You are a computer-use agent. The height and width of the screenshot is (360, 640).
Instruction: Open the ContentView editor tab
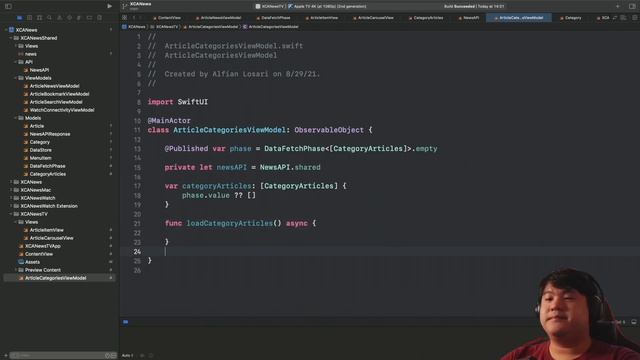[167, 18]
